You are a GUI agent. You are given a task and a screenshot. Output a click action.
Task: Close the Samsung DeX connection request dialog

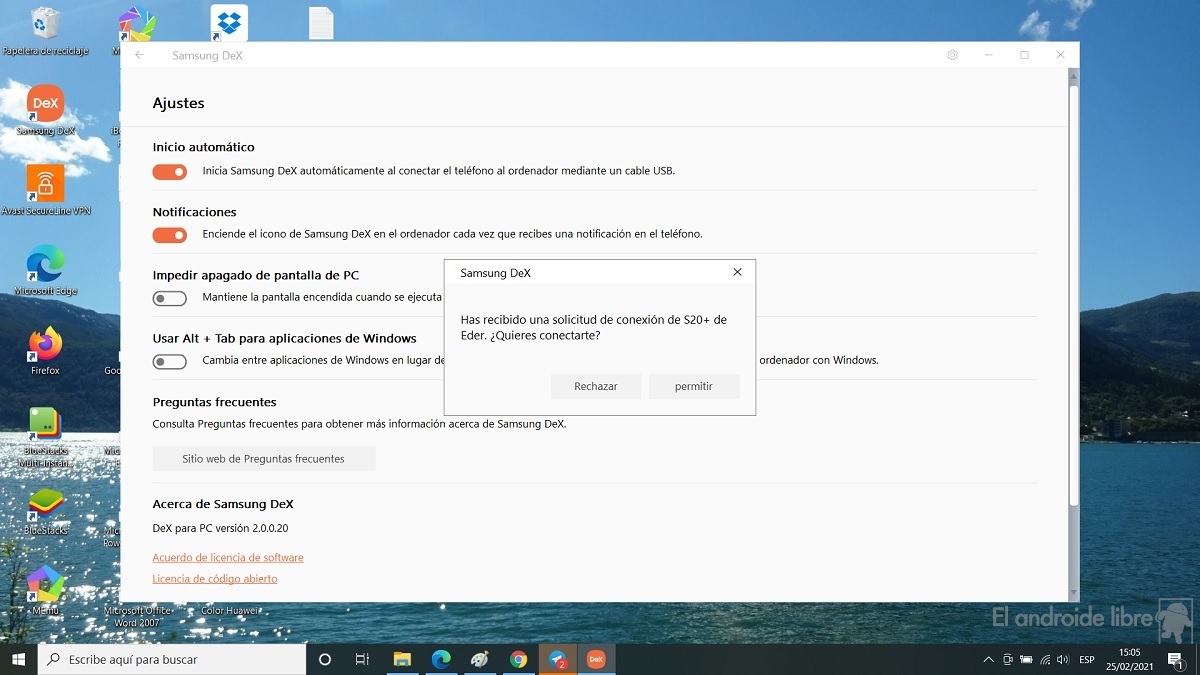coord(737,272)
